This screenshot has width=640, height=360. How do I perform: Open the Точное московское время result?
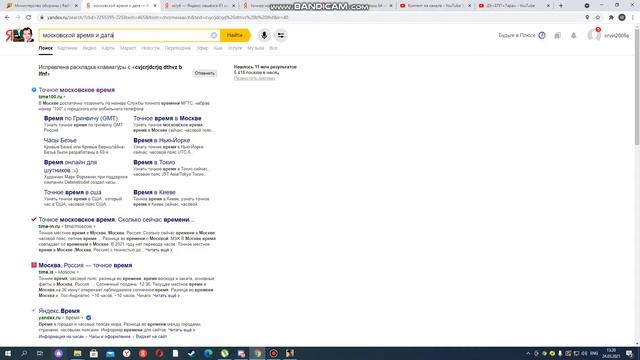(77, 90)
